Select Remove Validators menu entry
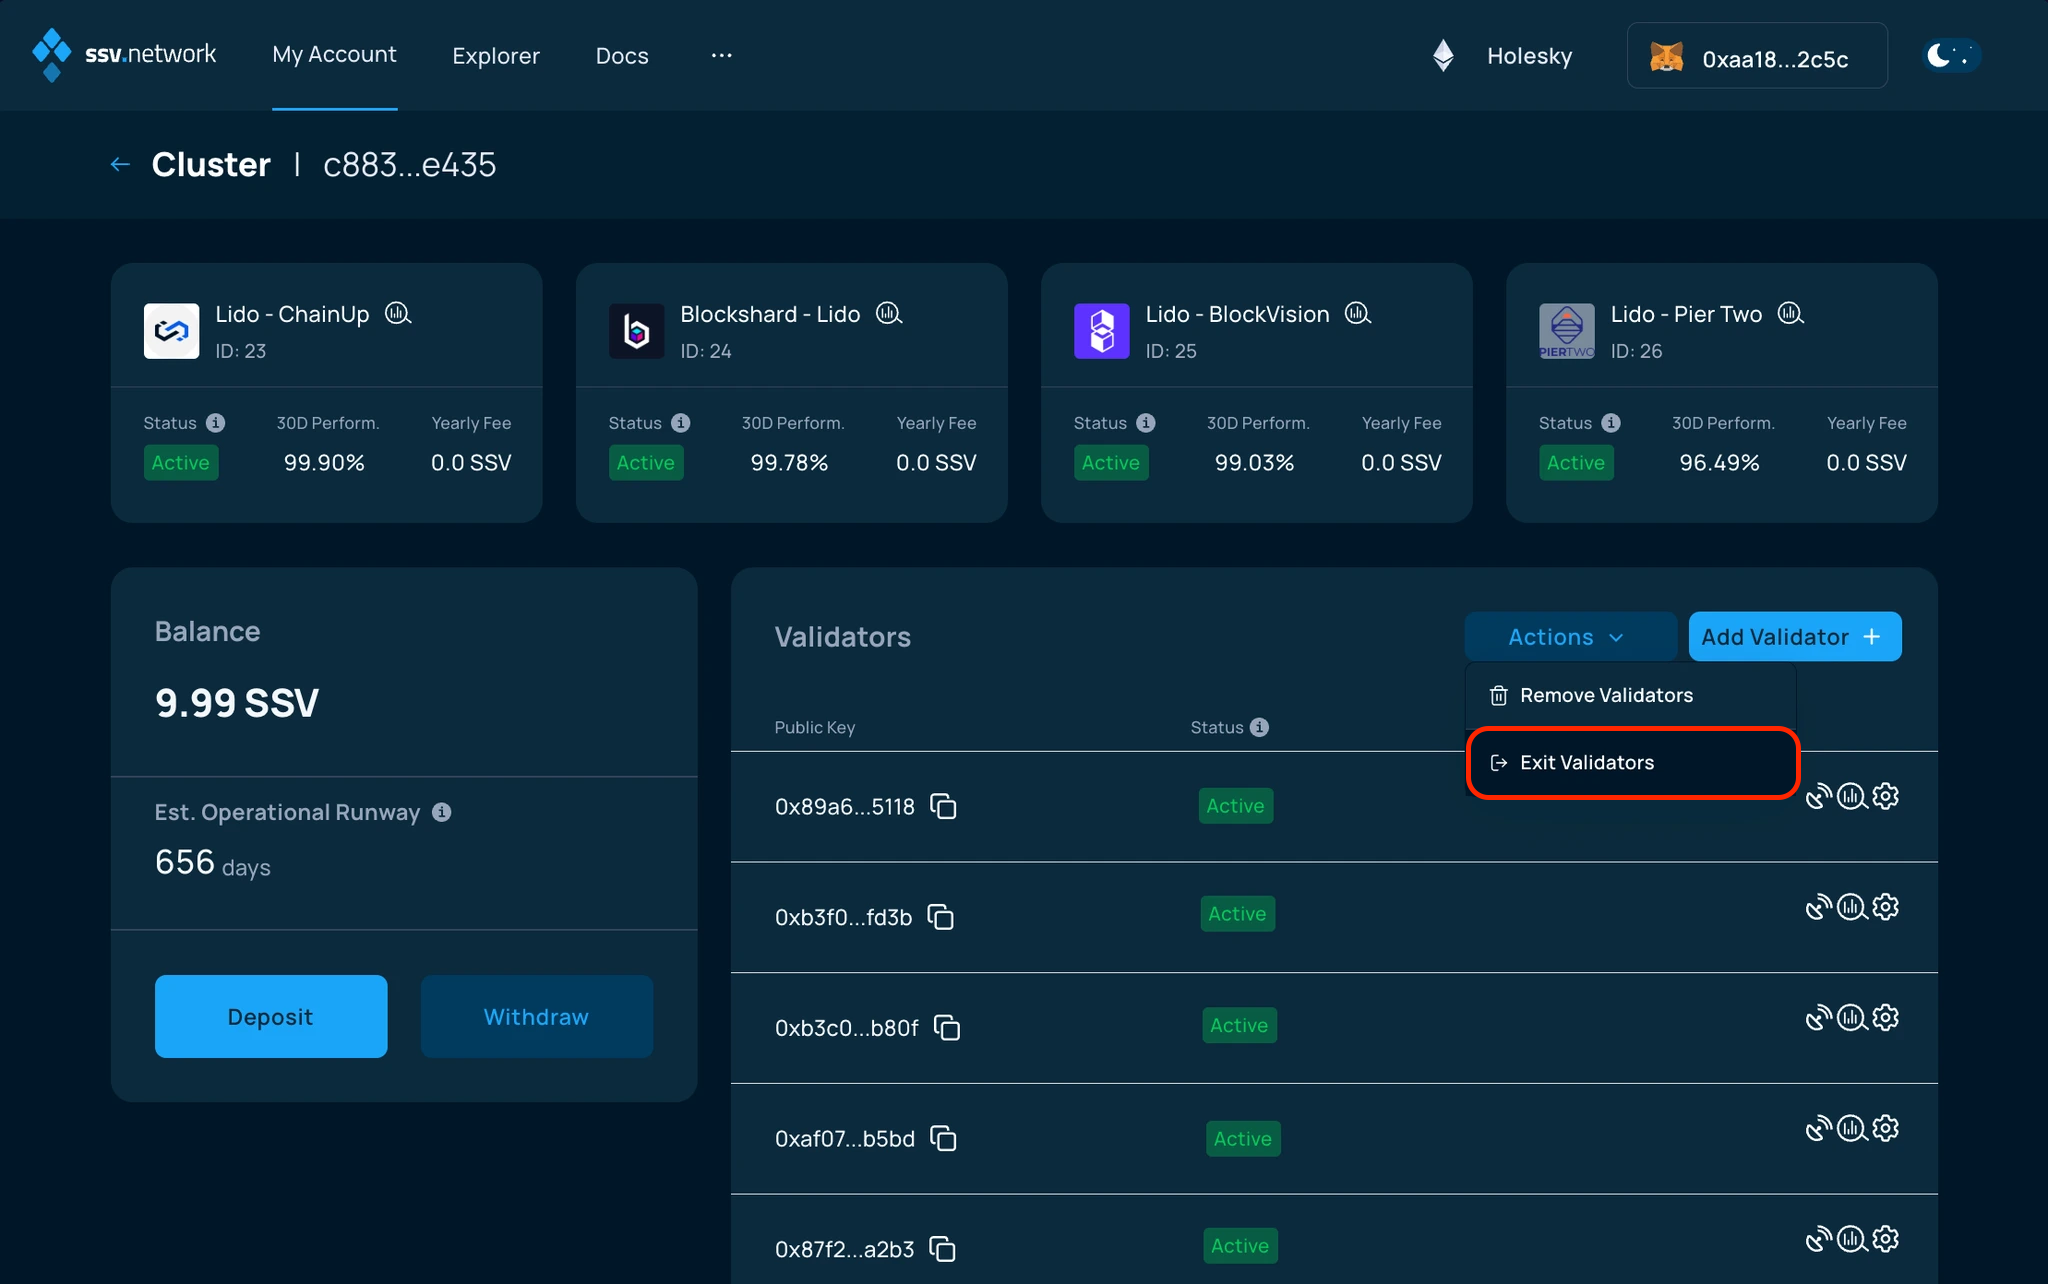 1632,695
